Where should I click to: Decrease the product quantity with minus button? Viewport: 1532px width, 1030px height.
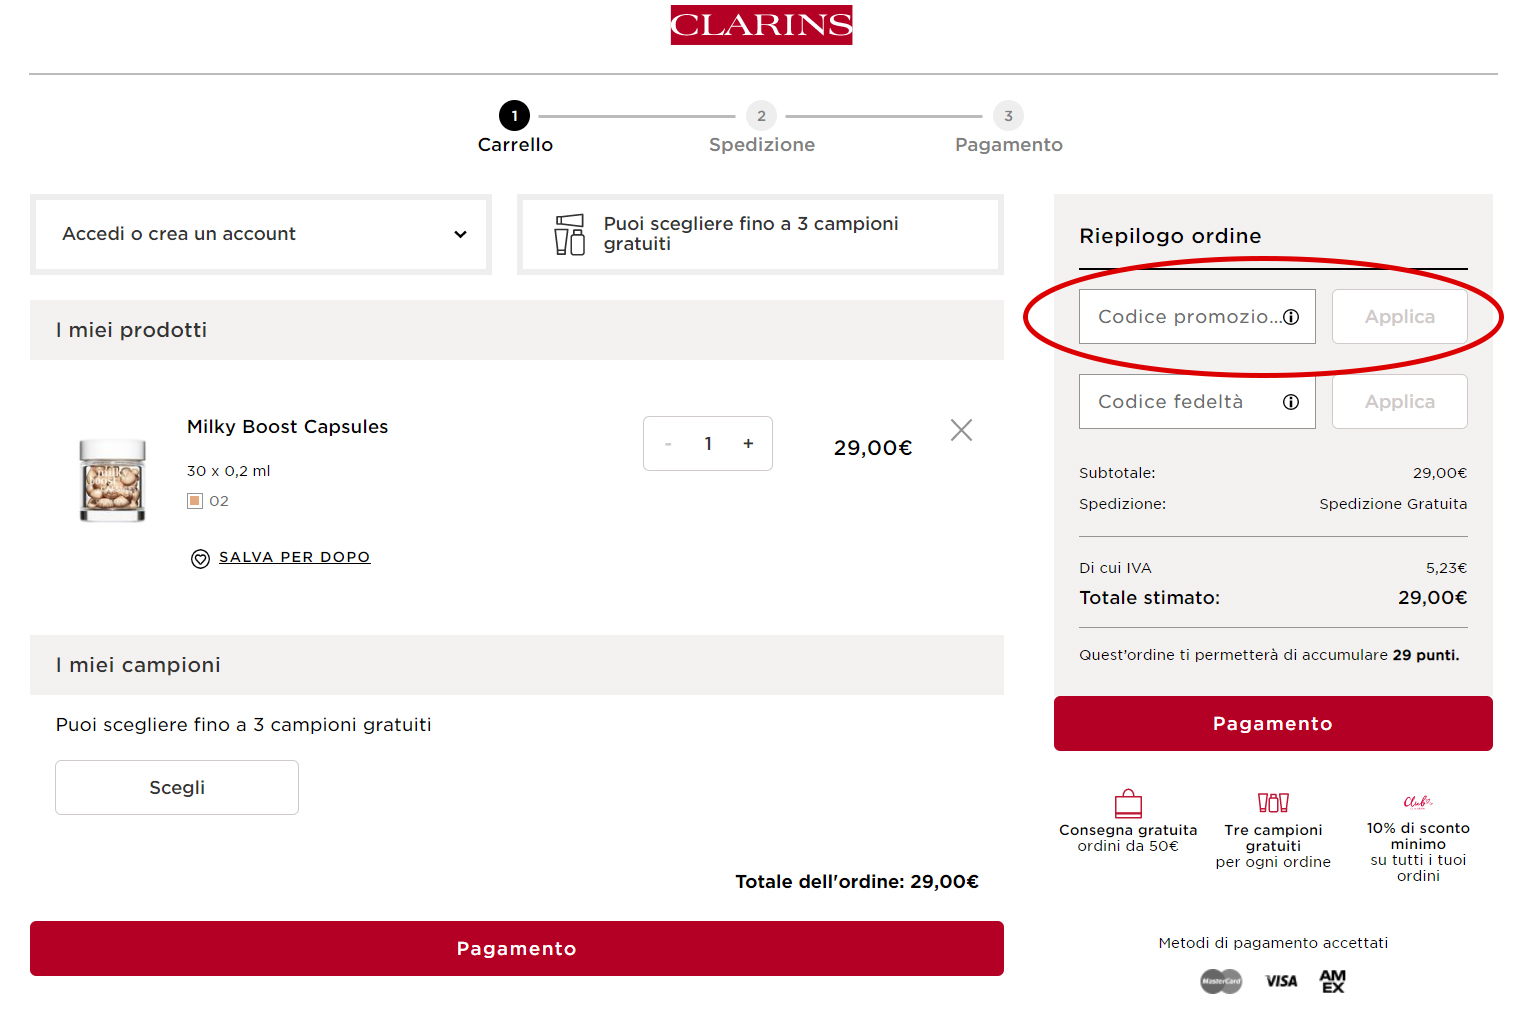(668, 443)
